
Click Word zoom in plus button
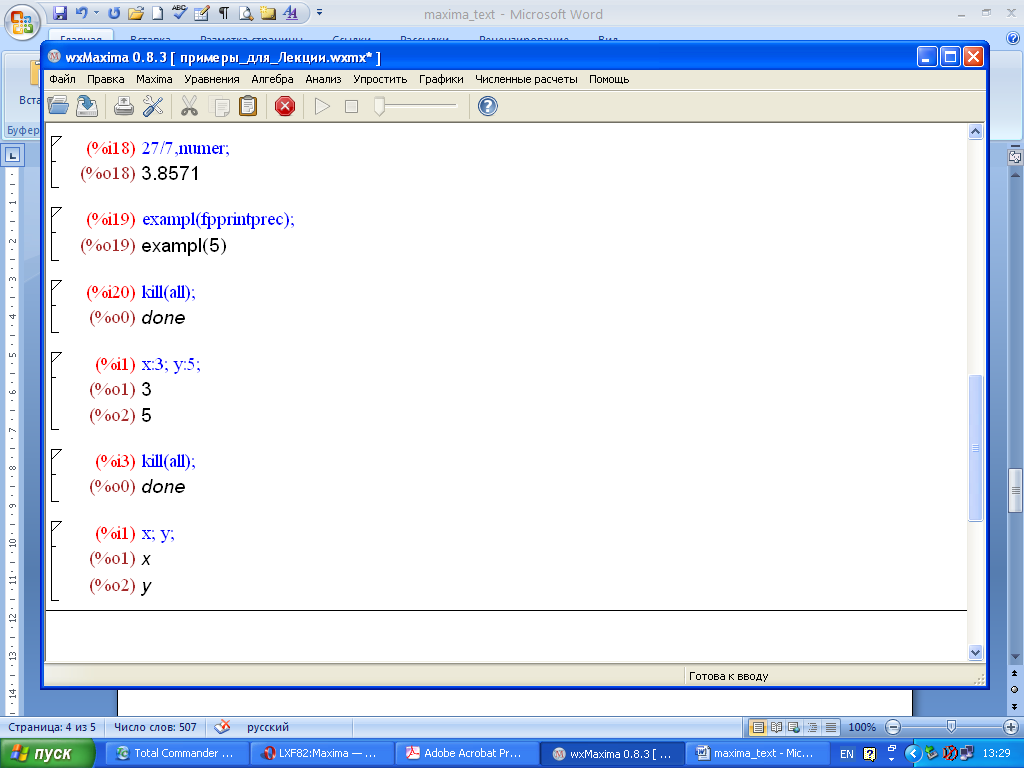1010,727
